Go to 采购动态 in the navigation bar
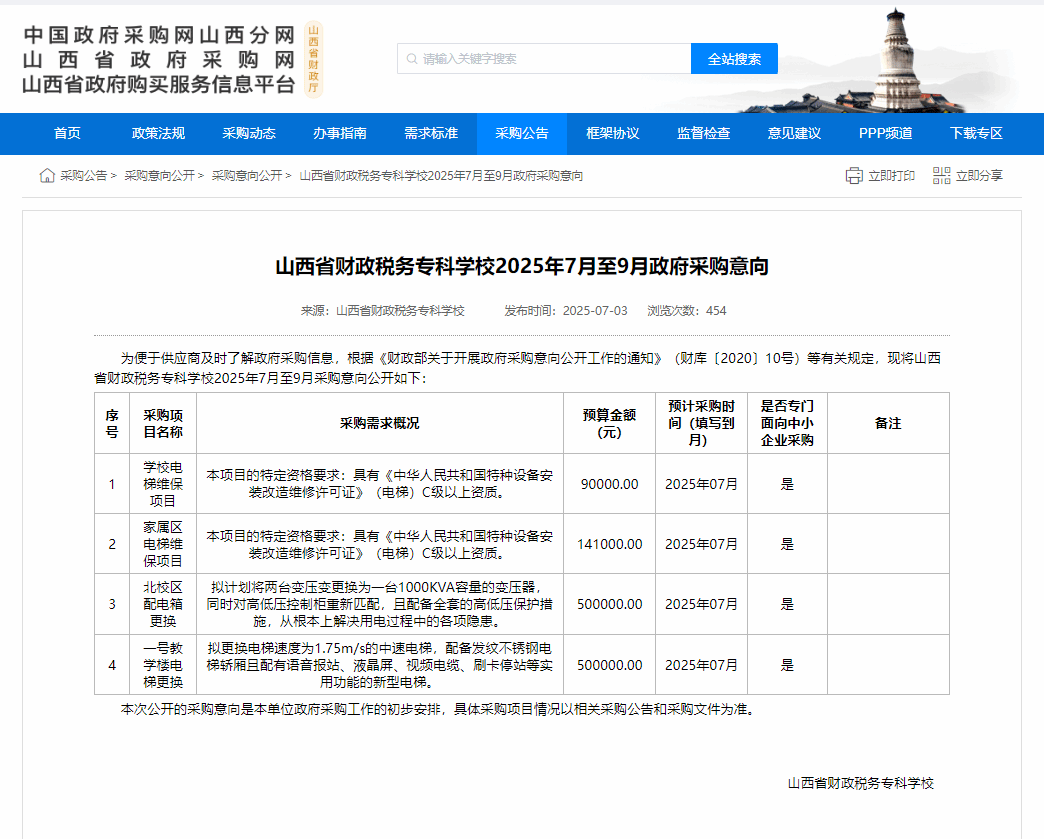This screenshot has height=839, width=1044. 249,134
